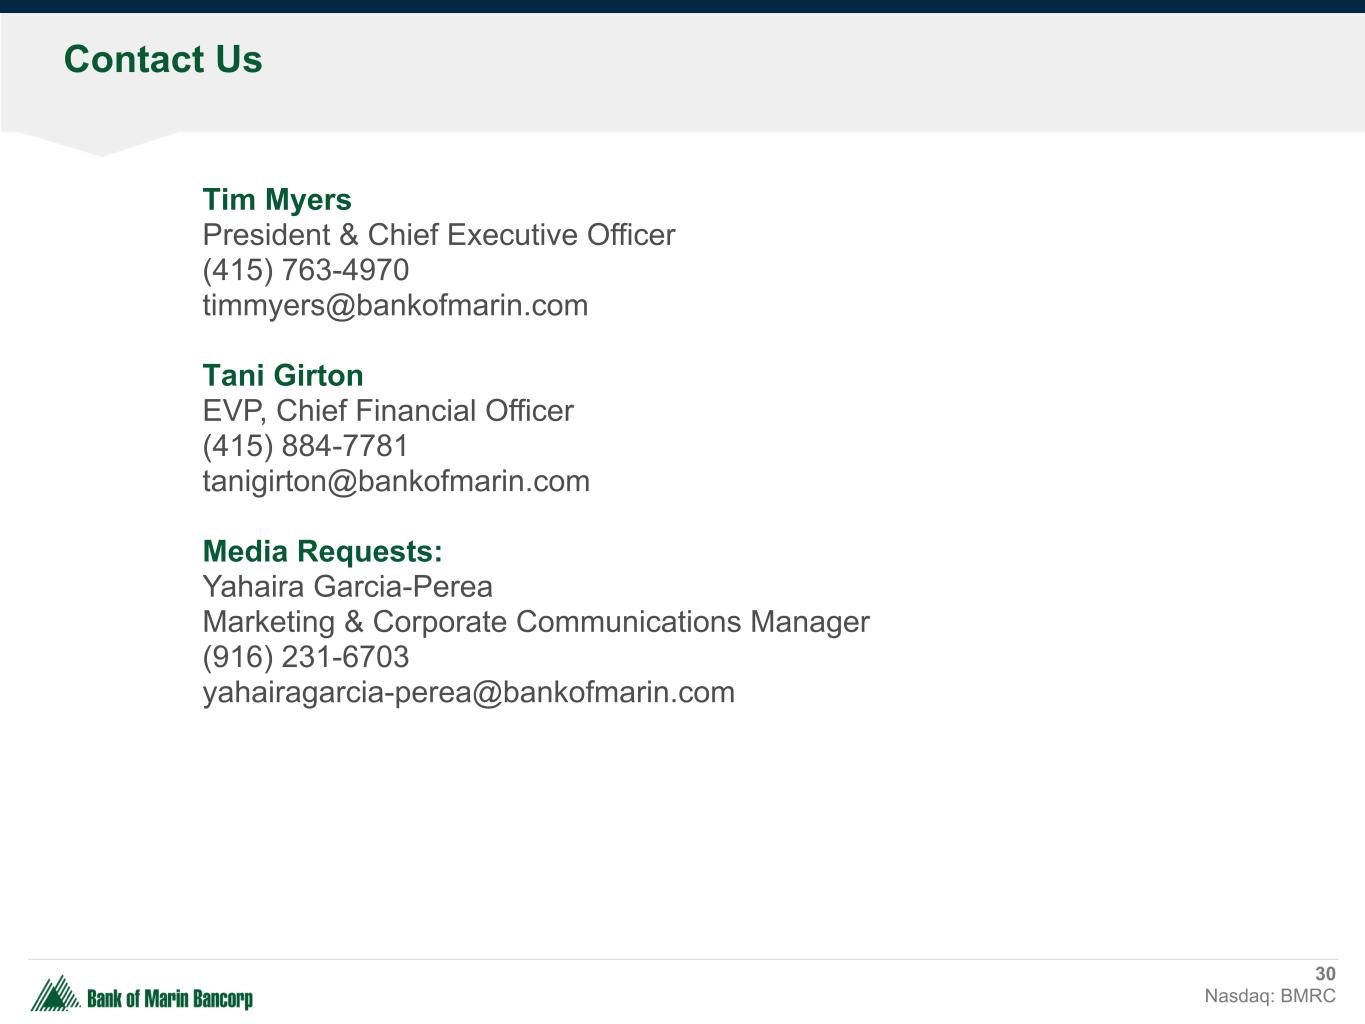Select the Contact Us slide title
This screenshot has width=1365, height=1024.
(x=163, y=60)
